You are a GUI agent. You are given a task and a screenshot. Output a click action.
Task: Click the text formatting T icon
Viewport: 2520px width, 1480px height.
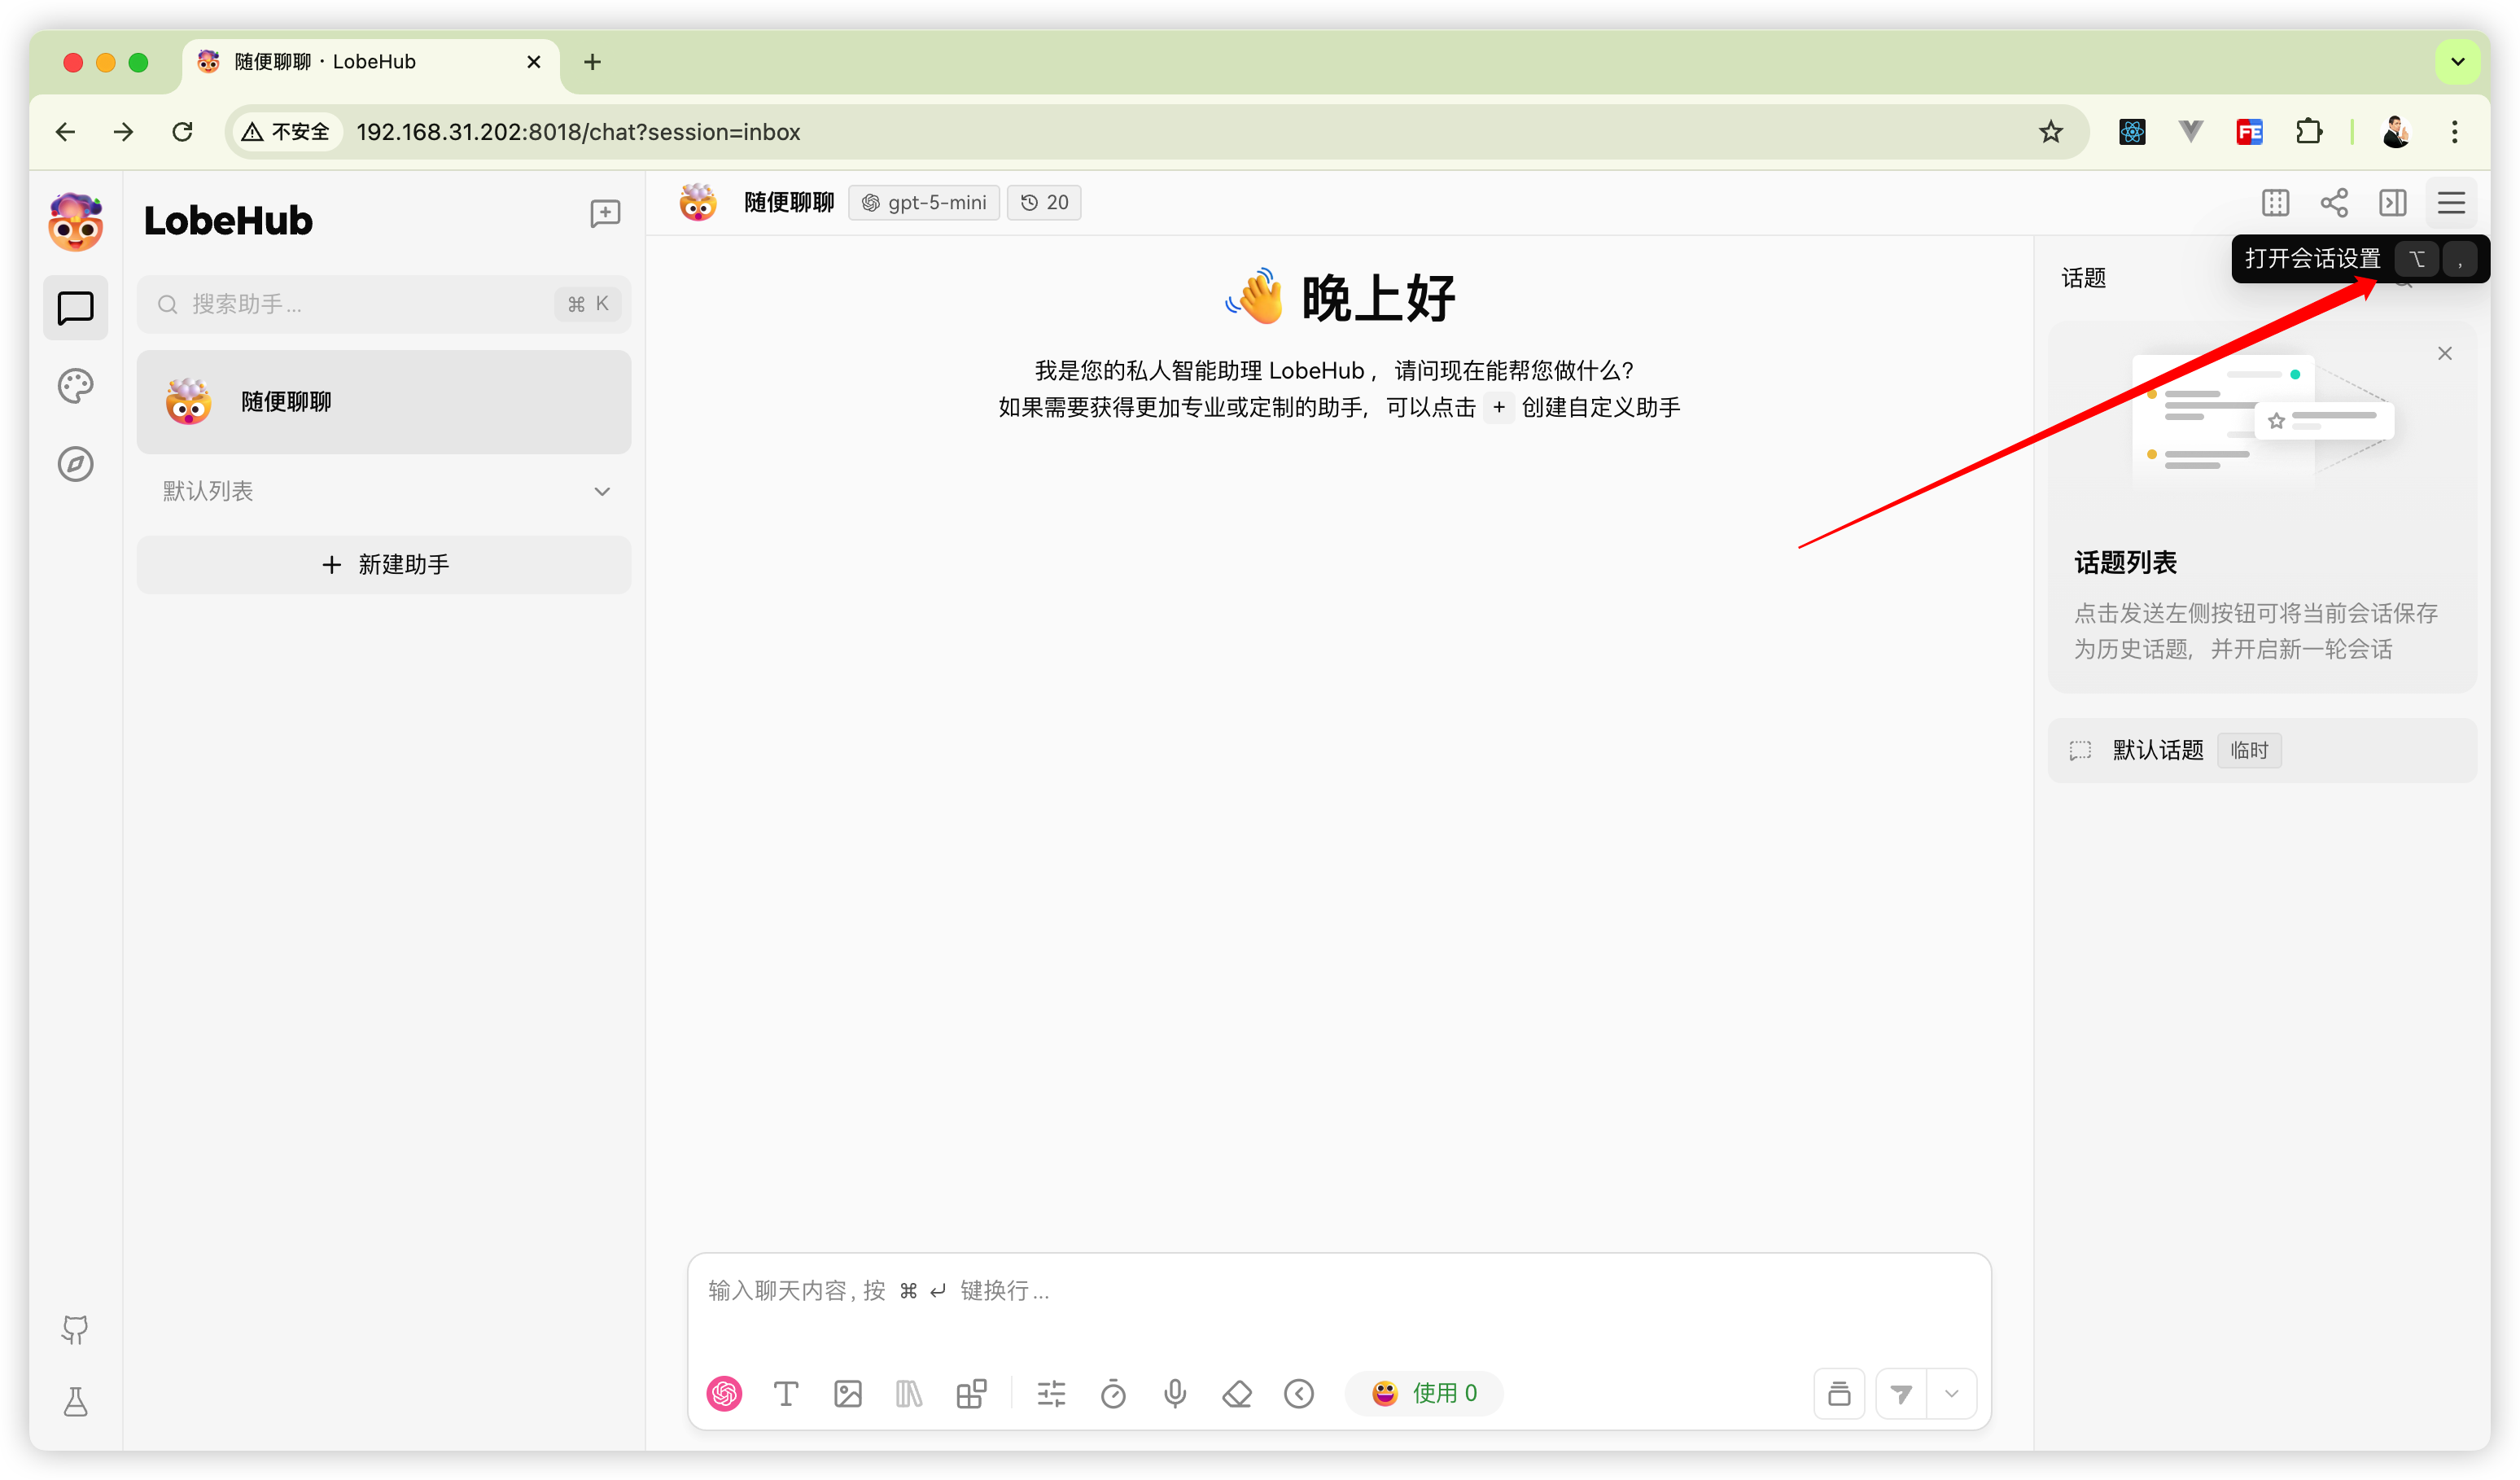[x=786, y=1393]
